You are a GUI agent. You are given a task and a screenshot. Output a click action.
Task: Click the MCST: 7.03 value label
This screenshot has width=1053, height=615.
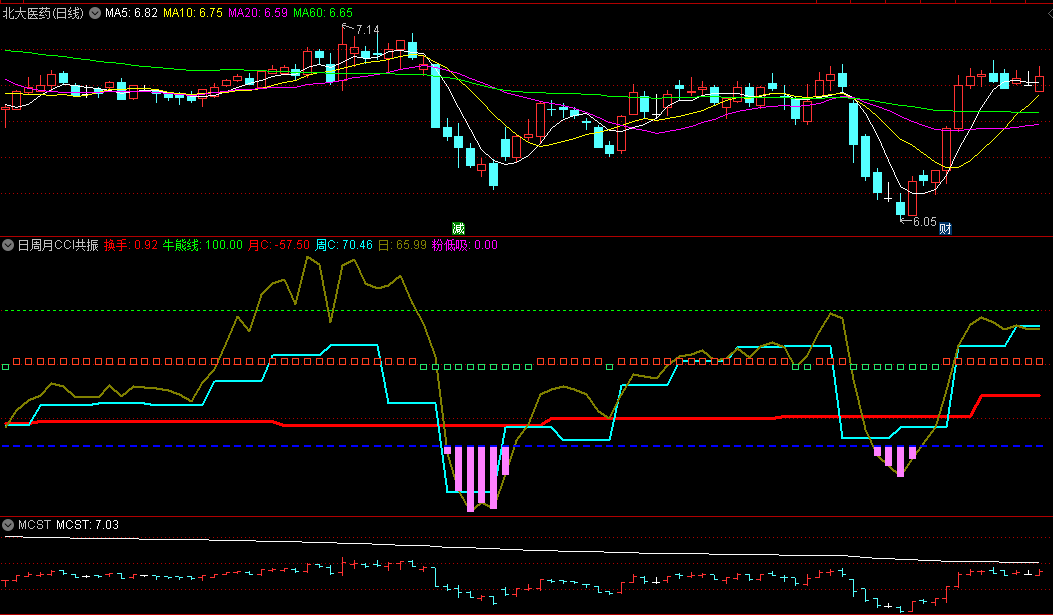87,525
